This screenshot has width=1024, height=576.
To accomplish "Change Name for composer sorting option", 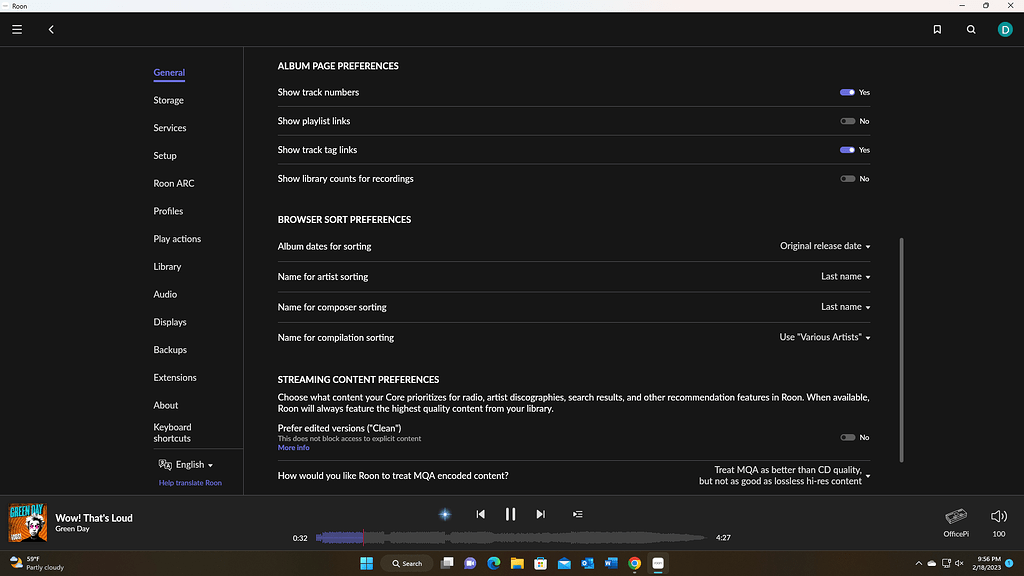I will click(x=845, y=307).
